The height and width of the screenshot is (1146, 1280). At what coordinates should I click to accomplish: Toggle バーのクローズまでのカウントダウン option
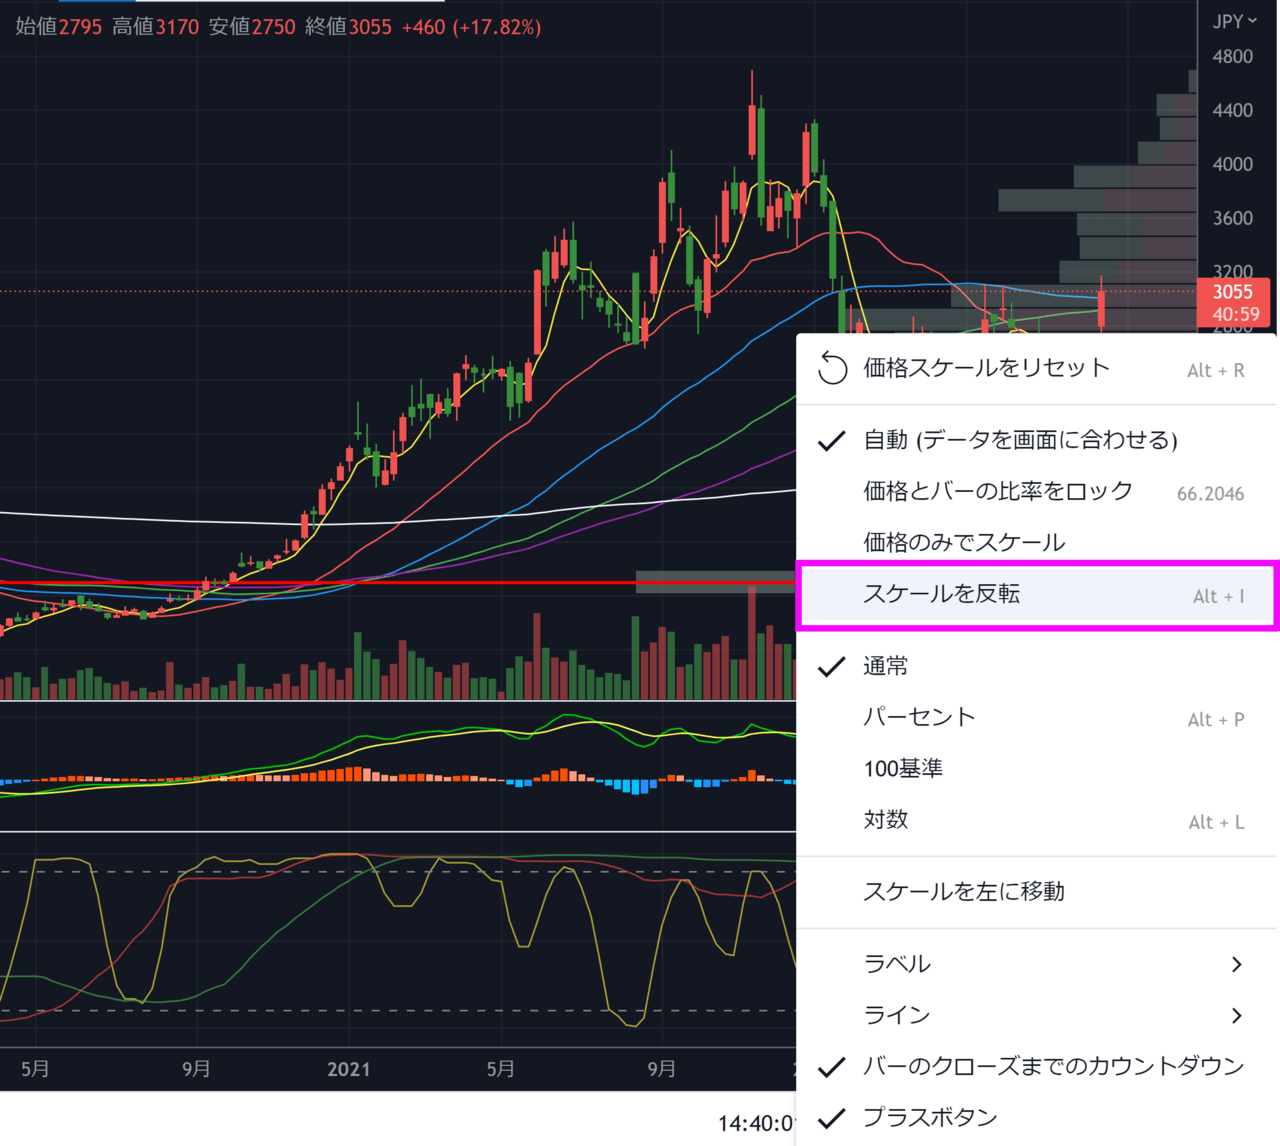tap(1036, 1067)
